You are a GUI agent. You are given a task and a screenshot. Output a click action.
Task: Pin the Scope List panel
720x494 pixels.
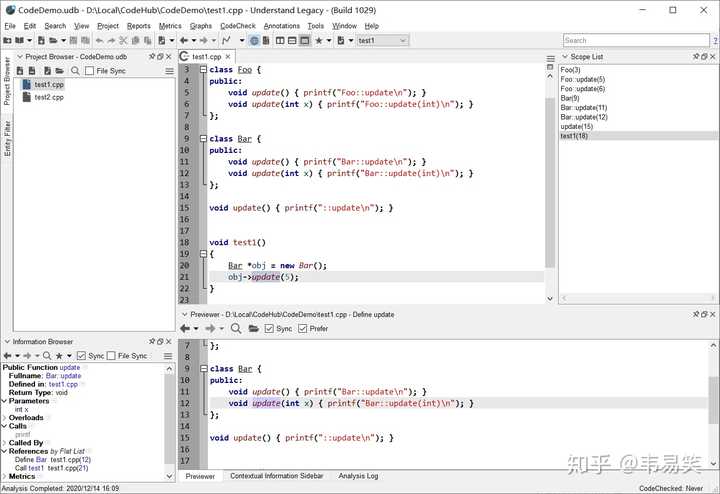(696, 56)
